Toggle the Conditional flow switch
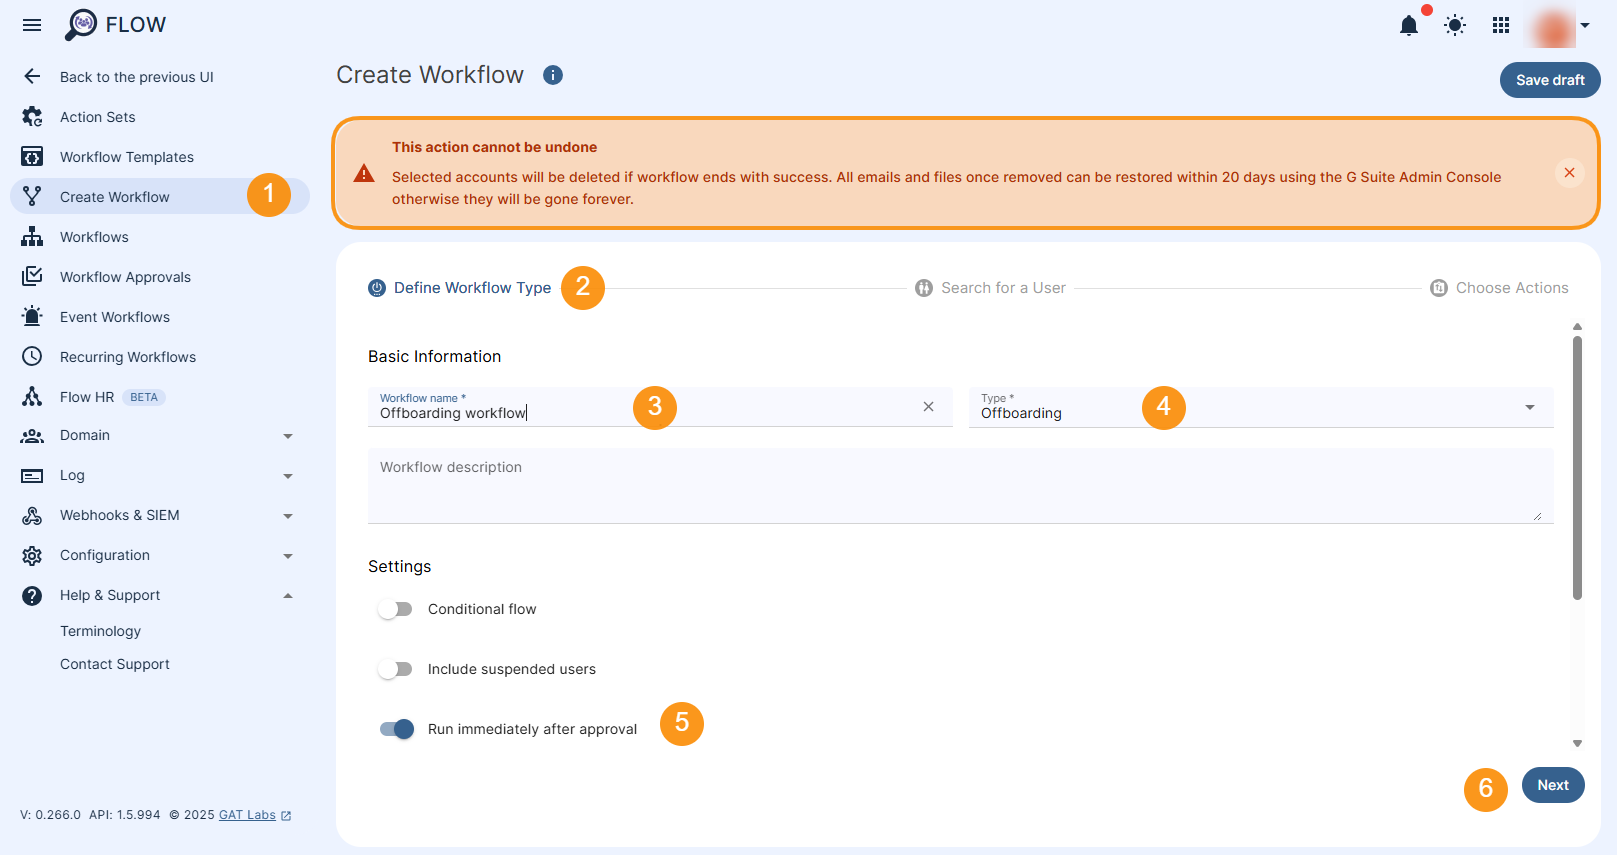The height and width of the screenshot is (855, 1617). 395,609
